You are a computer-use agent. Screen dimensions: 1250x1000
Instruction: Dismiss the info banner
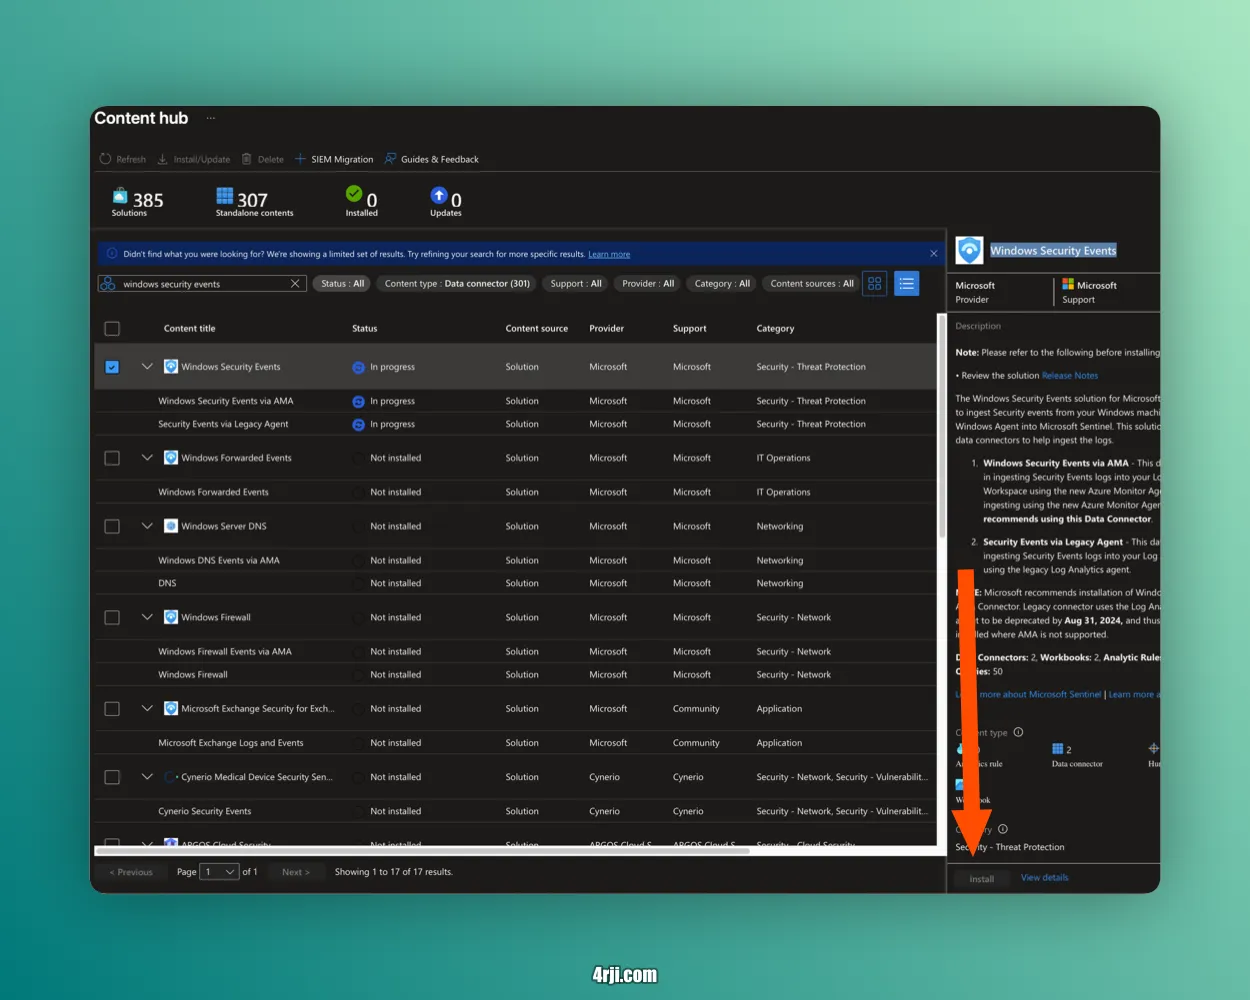(934, 254)
